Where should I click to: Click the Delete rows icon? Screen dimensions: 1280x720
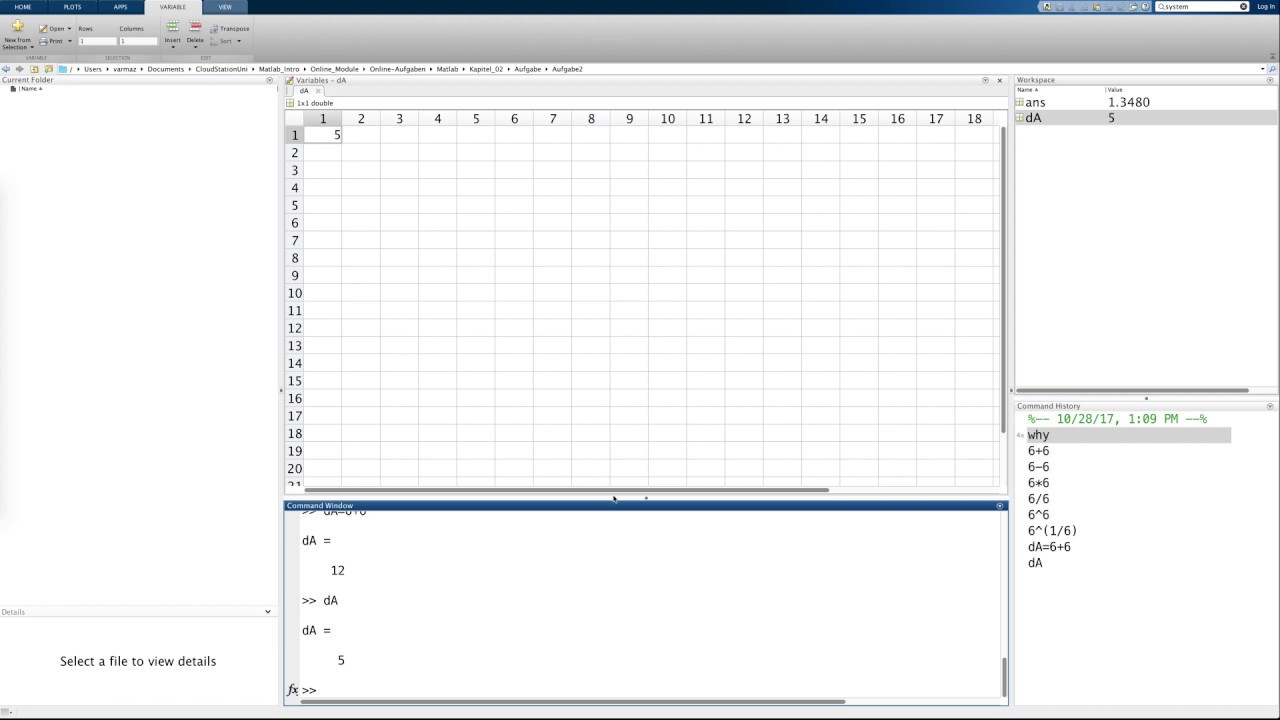195,26
